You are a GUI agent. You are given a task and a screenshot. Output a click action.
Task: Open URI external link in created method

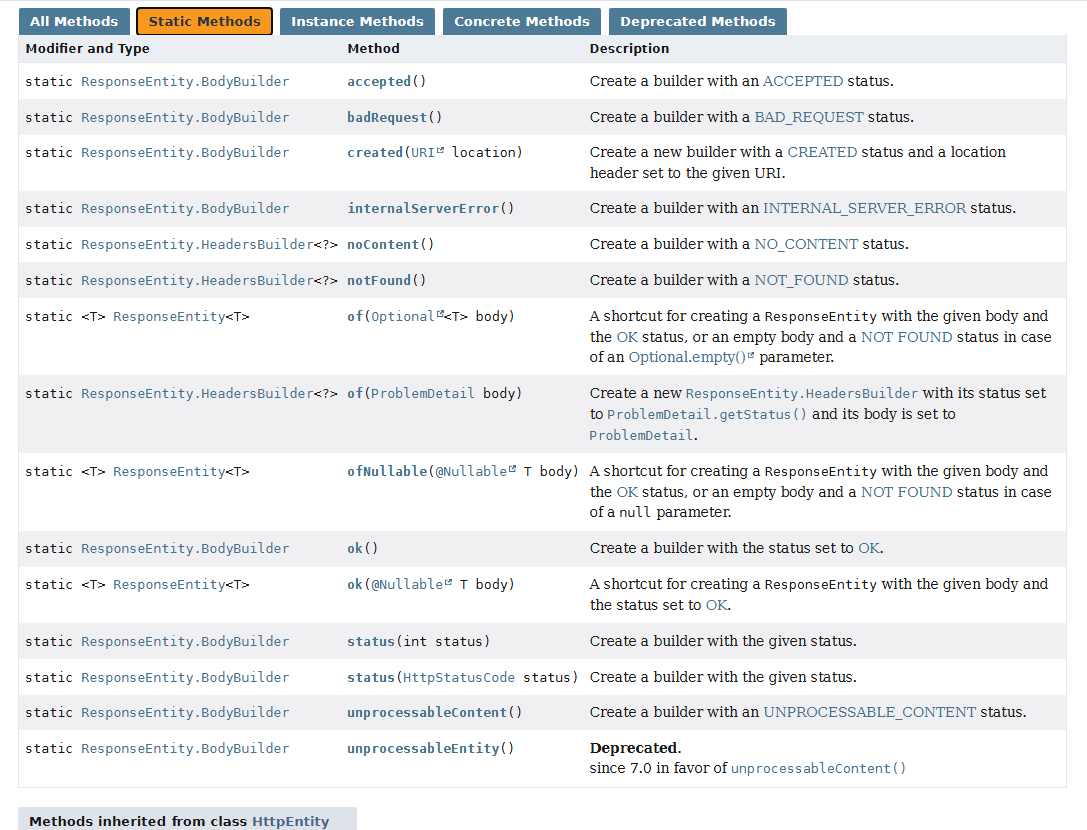pos(427,153)
